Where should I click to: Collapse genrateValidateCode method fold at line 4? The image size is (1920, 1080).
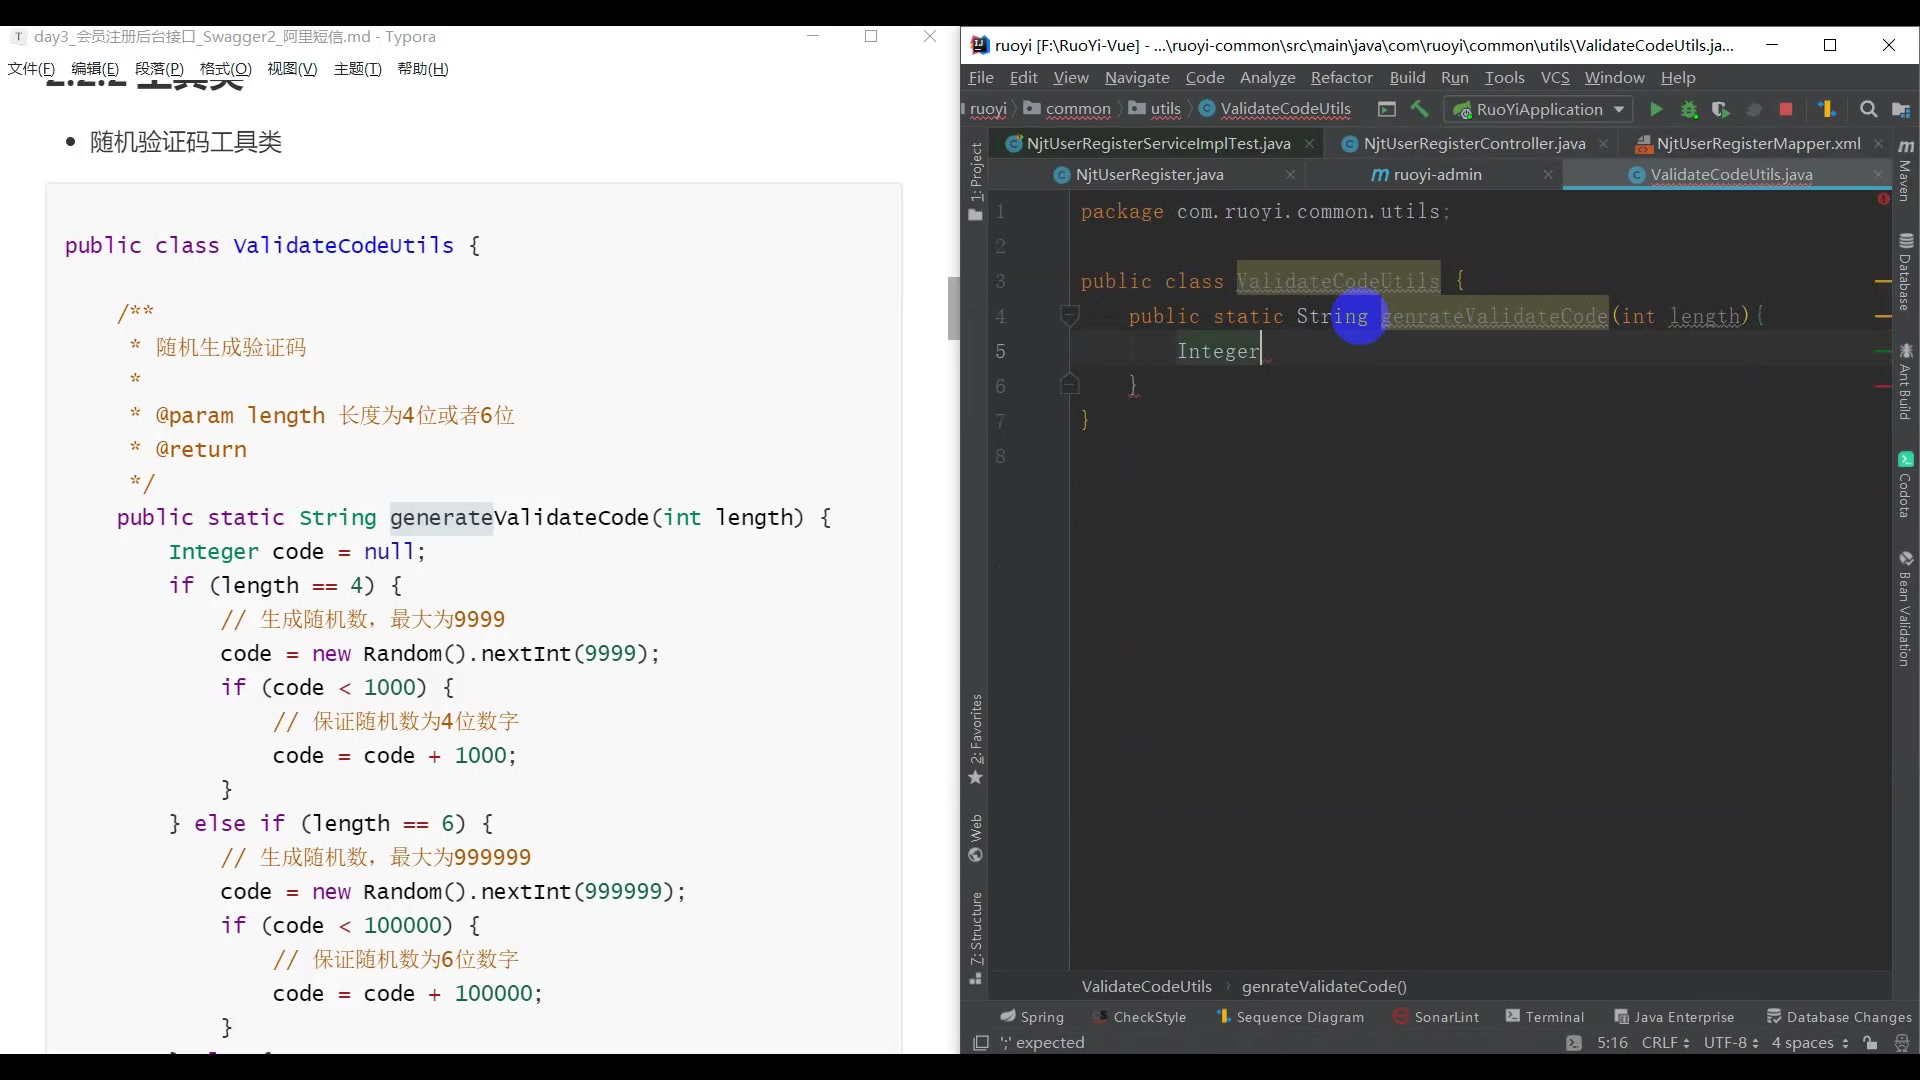click(x=1069, y=317)
